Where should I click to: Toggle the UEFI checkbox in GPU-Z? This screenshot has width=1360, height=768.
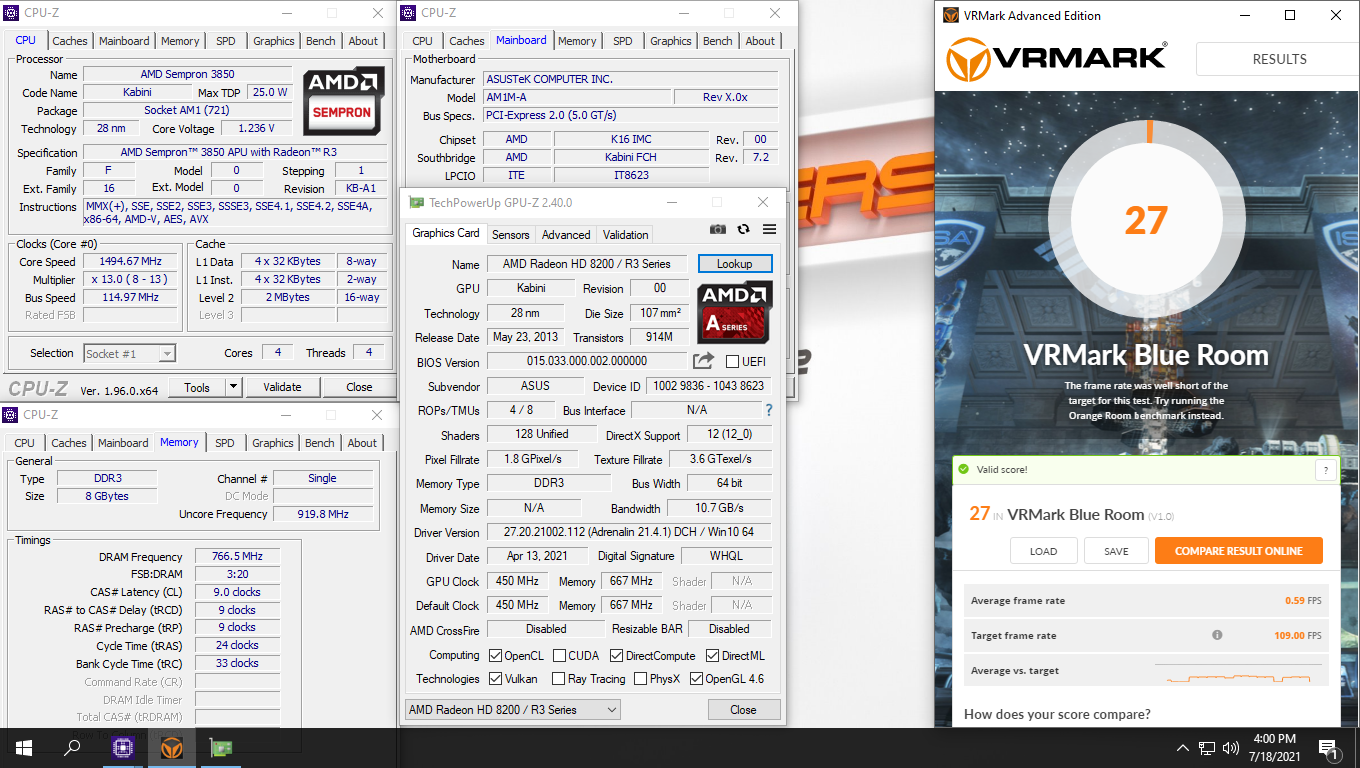732,362
